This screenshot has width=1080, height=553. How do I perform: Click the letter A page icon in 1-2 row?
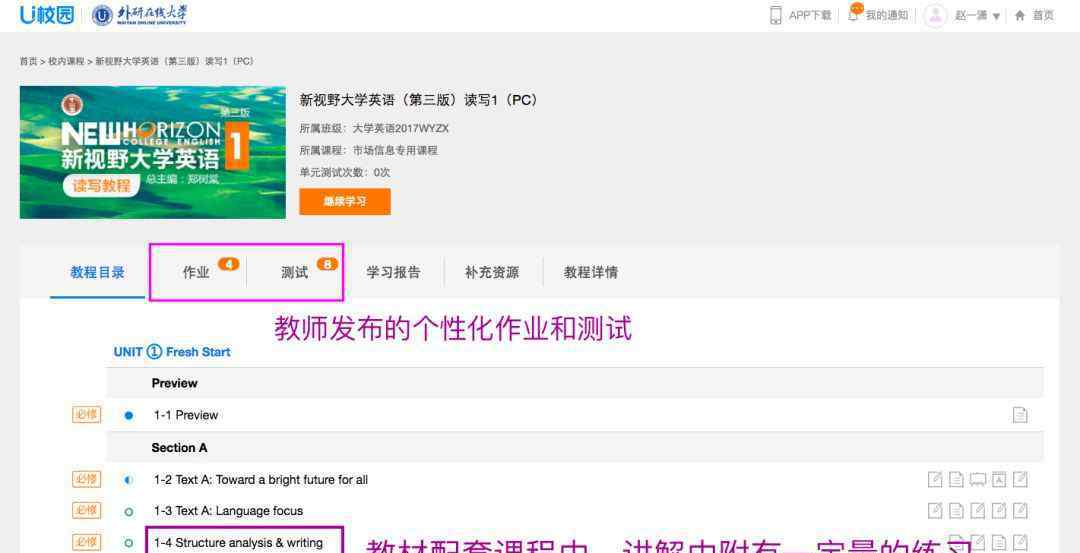(999, 479)
